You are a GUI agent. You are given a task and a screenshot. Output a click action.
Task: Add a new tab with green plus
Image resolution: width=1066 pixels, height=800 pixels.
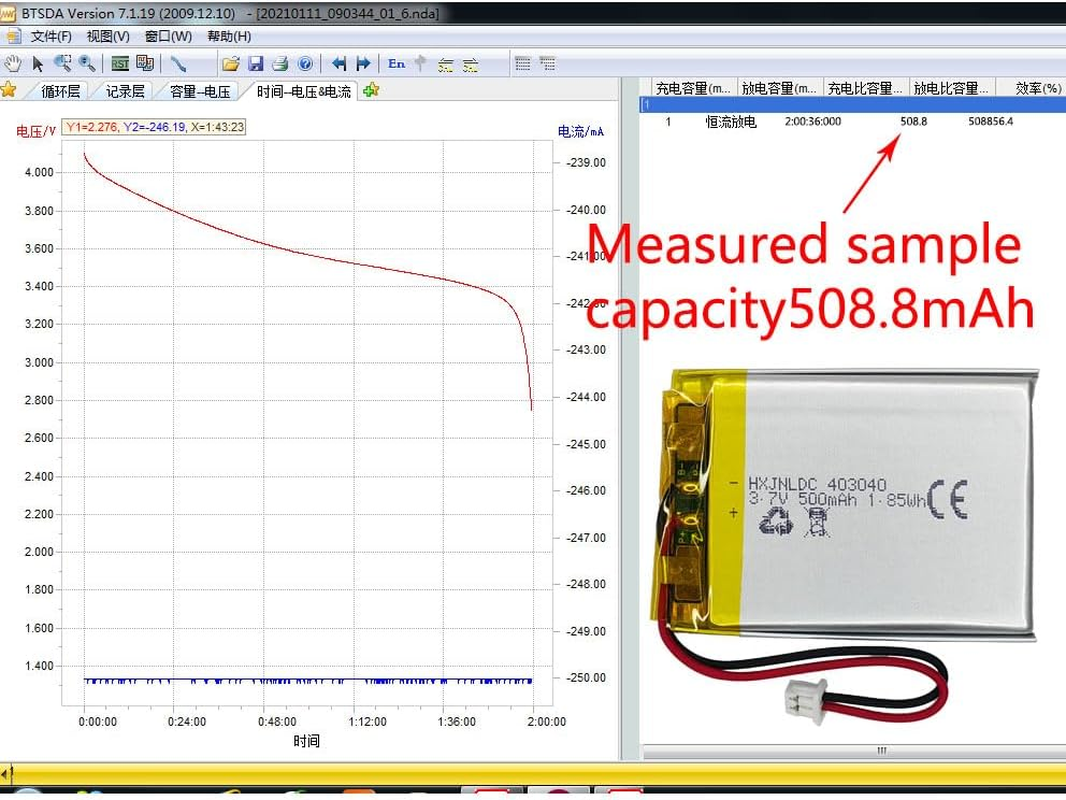(371, 90)
